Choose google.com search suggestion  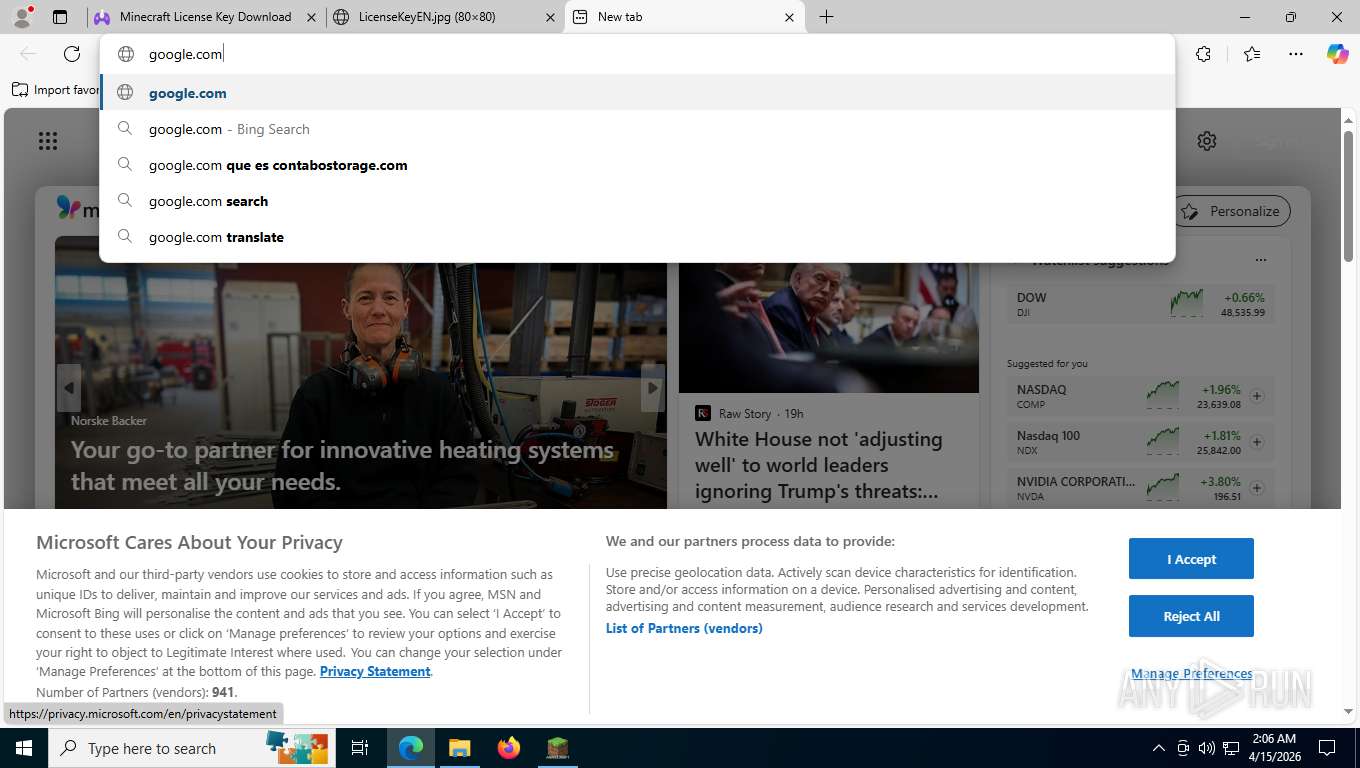[637, 201]
